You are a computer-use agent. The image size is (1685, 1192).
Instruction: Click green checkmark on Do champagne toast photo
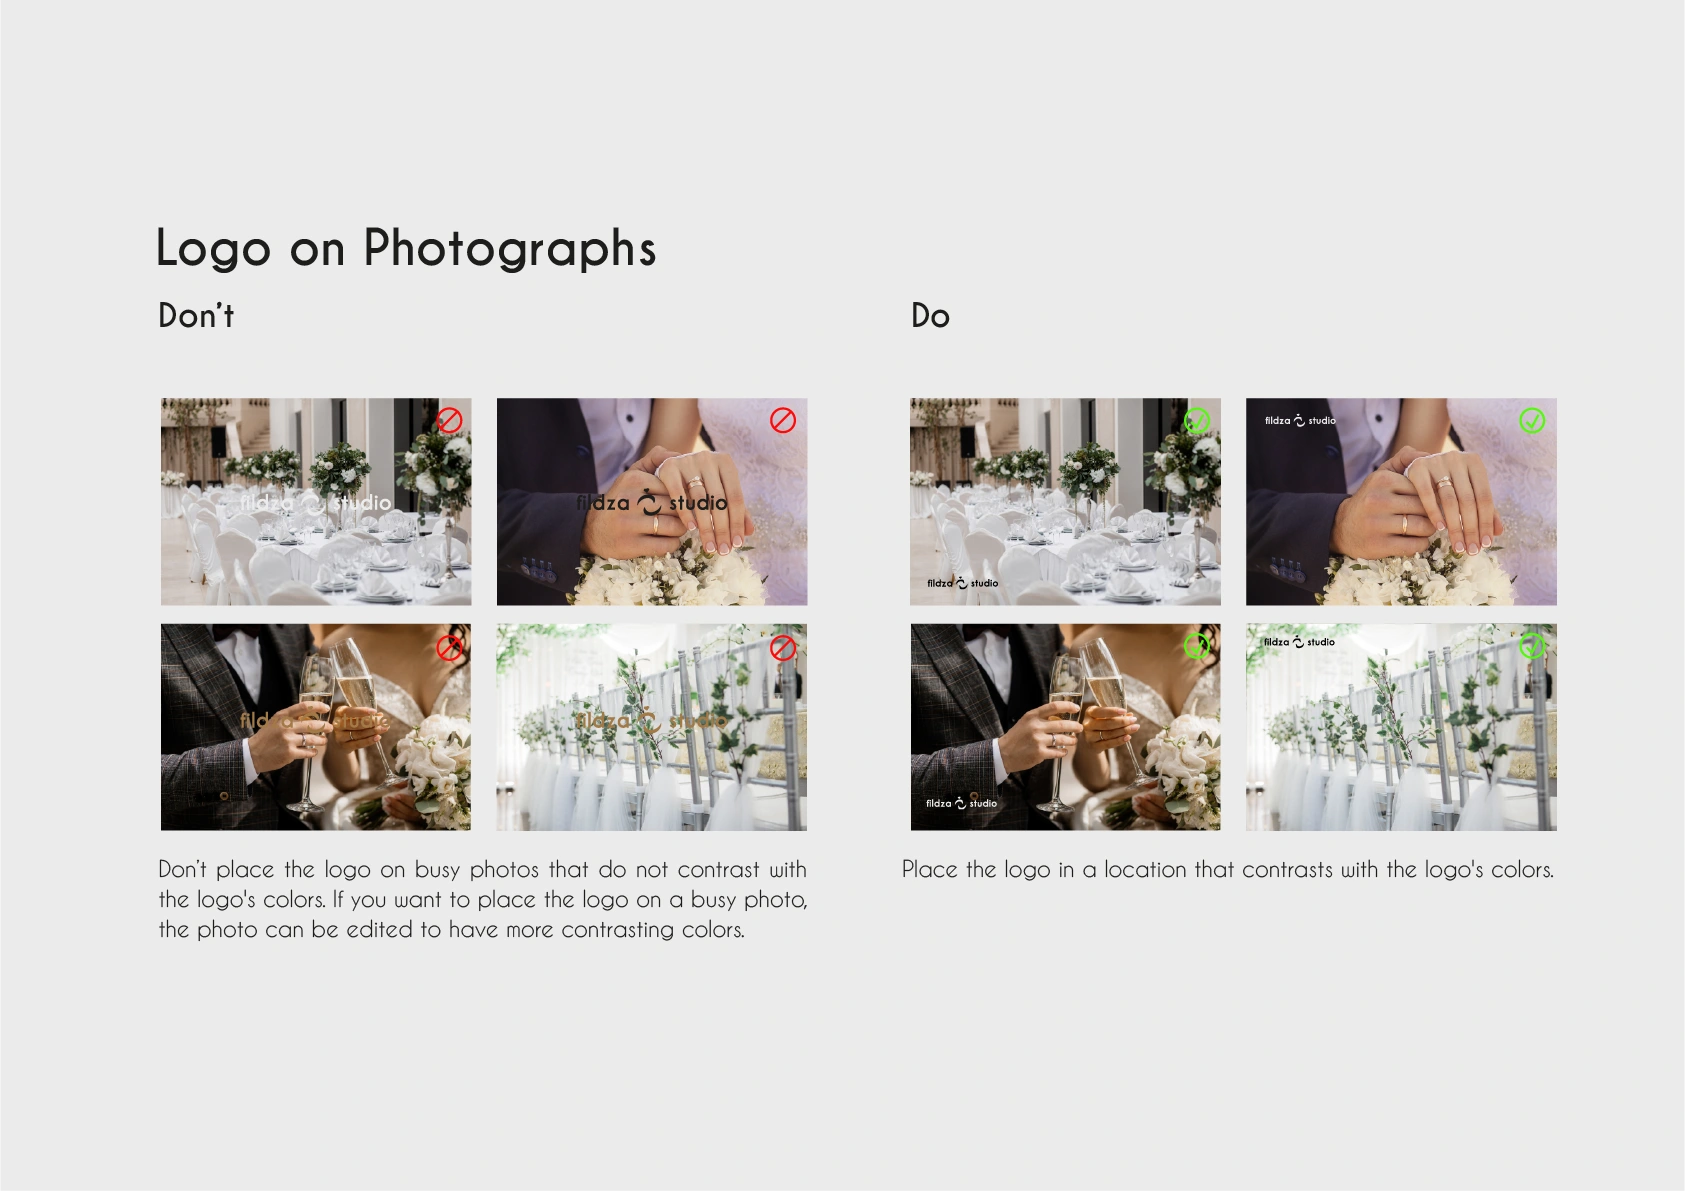click(1197, 647)
